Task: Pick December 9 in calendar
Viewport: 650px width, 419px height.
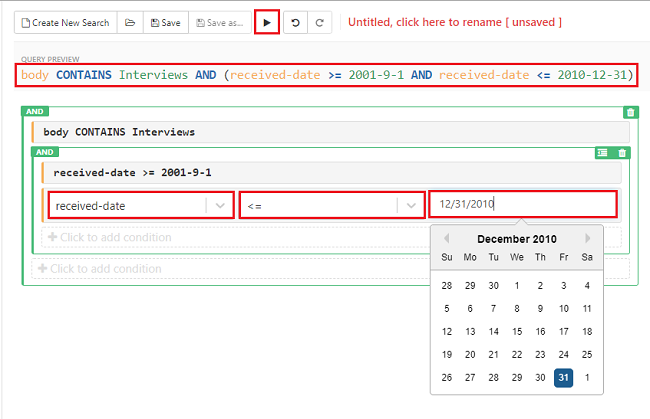Action: pyautogui.click(x=540, y=309)
